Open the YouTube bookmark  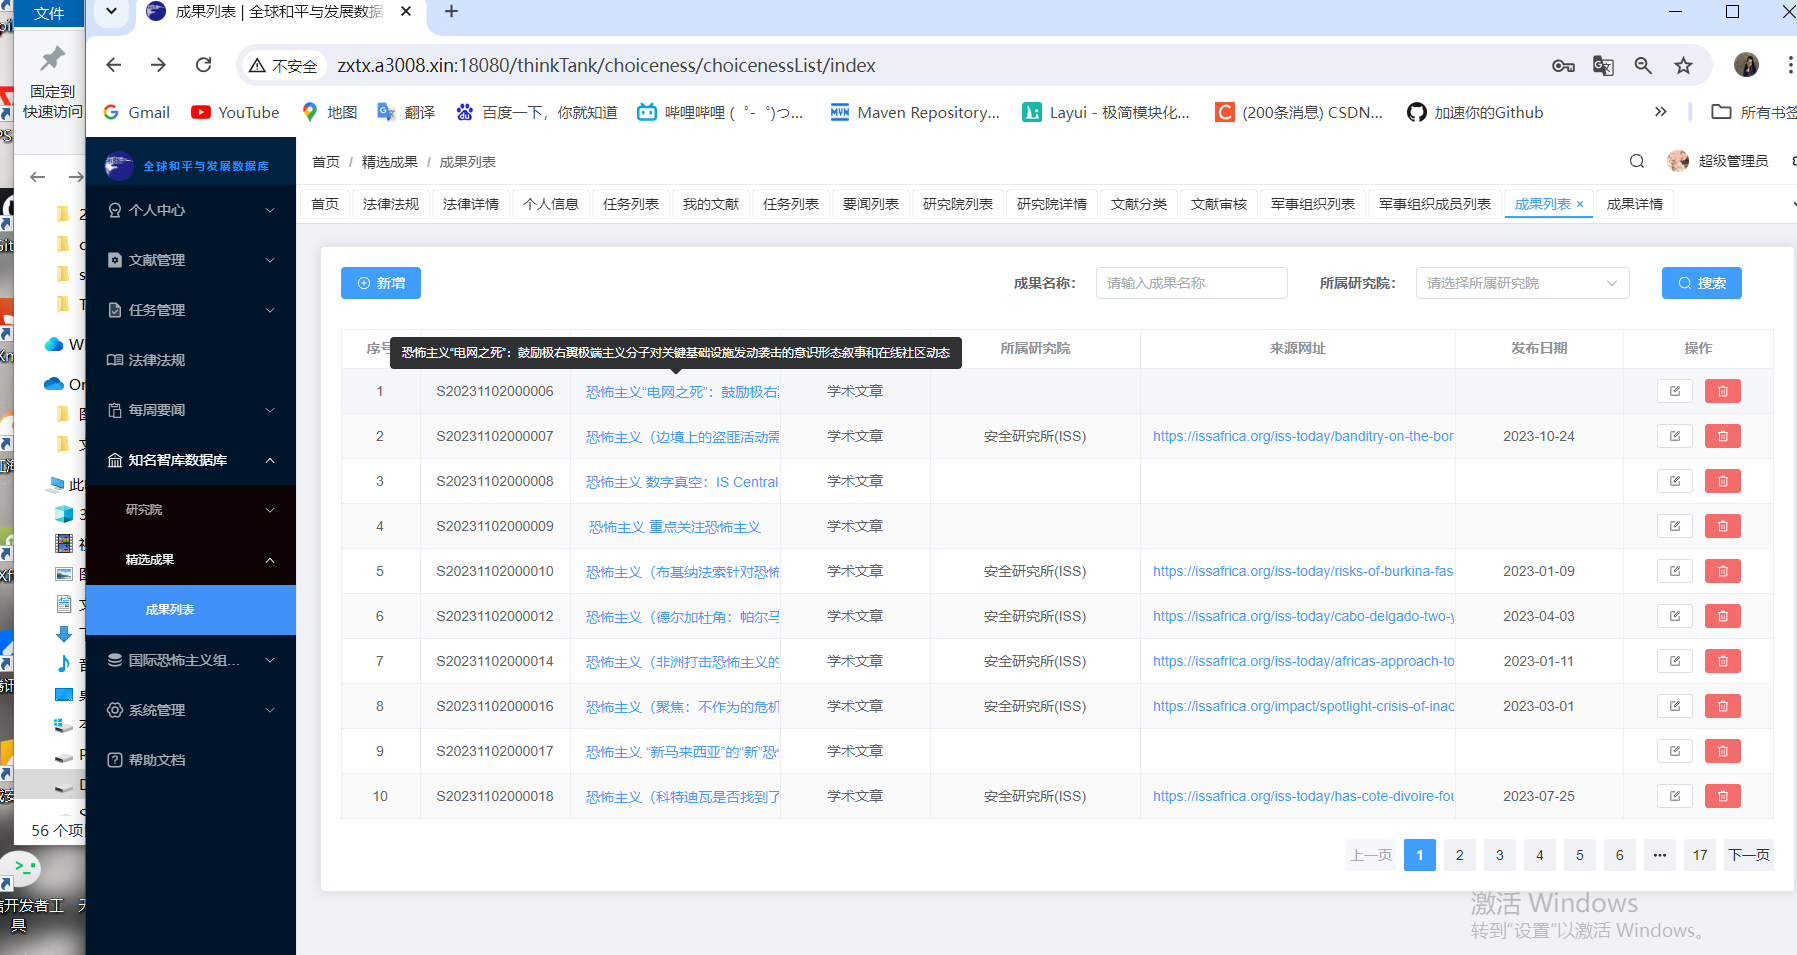pos(235,112)
